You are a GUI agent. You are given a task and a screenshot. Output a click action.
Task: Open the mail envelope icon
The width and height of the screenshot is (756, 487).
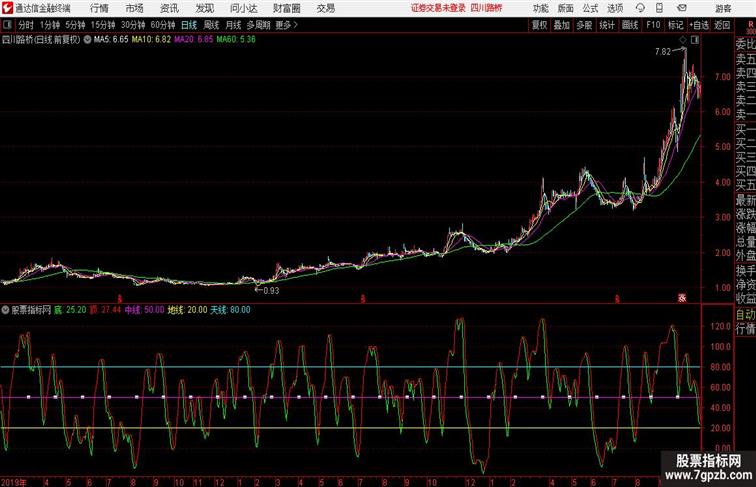point(682,8)
